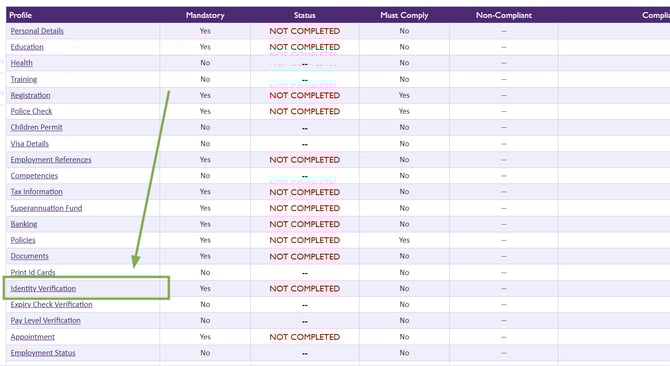This screenshot has height=366, width=670.
Task: Open the Personal Details profile link
Action: [37, 31]
